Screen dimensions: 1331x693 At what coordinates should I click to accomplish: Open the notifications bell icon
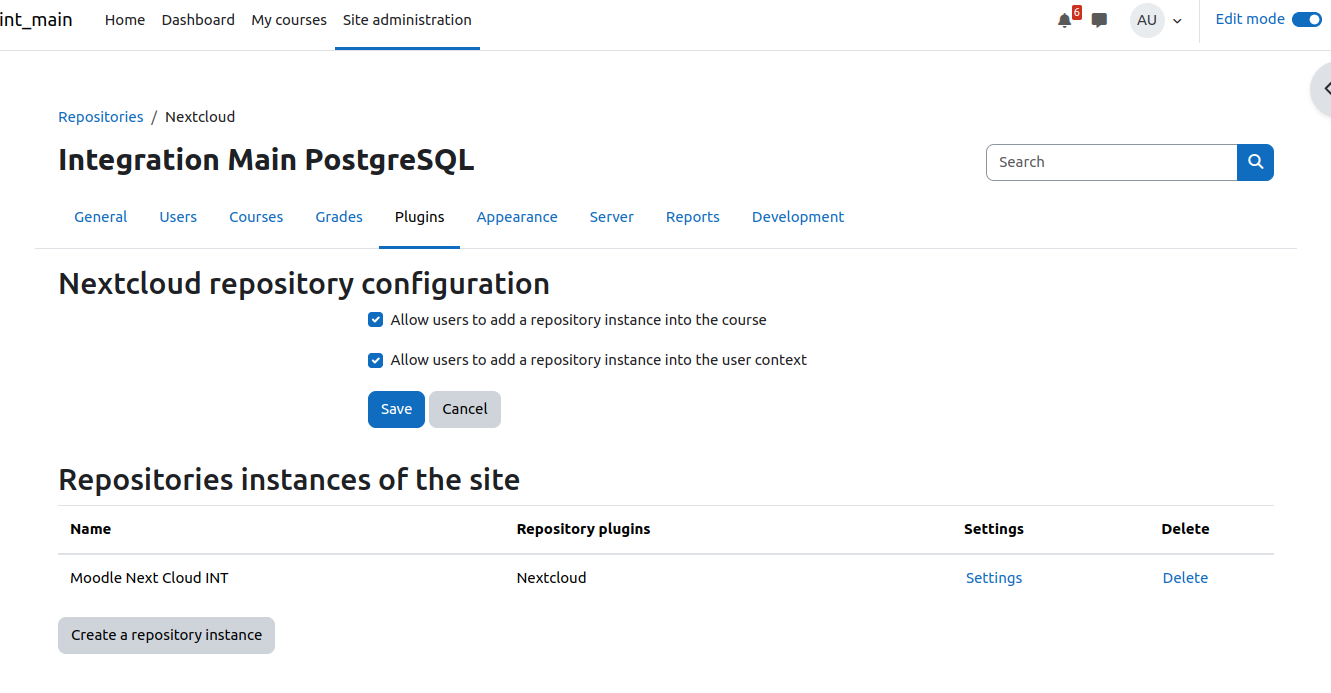click(x=1065, y=20)
